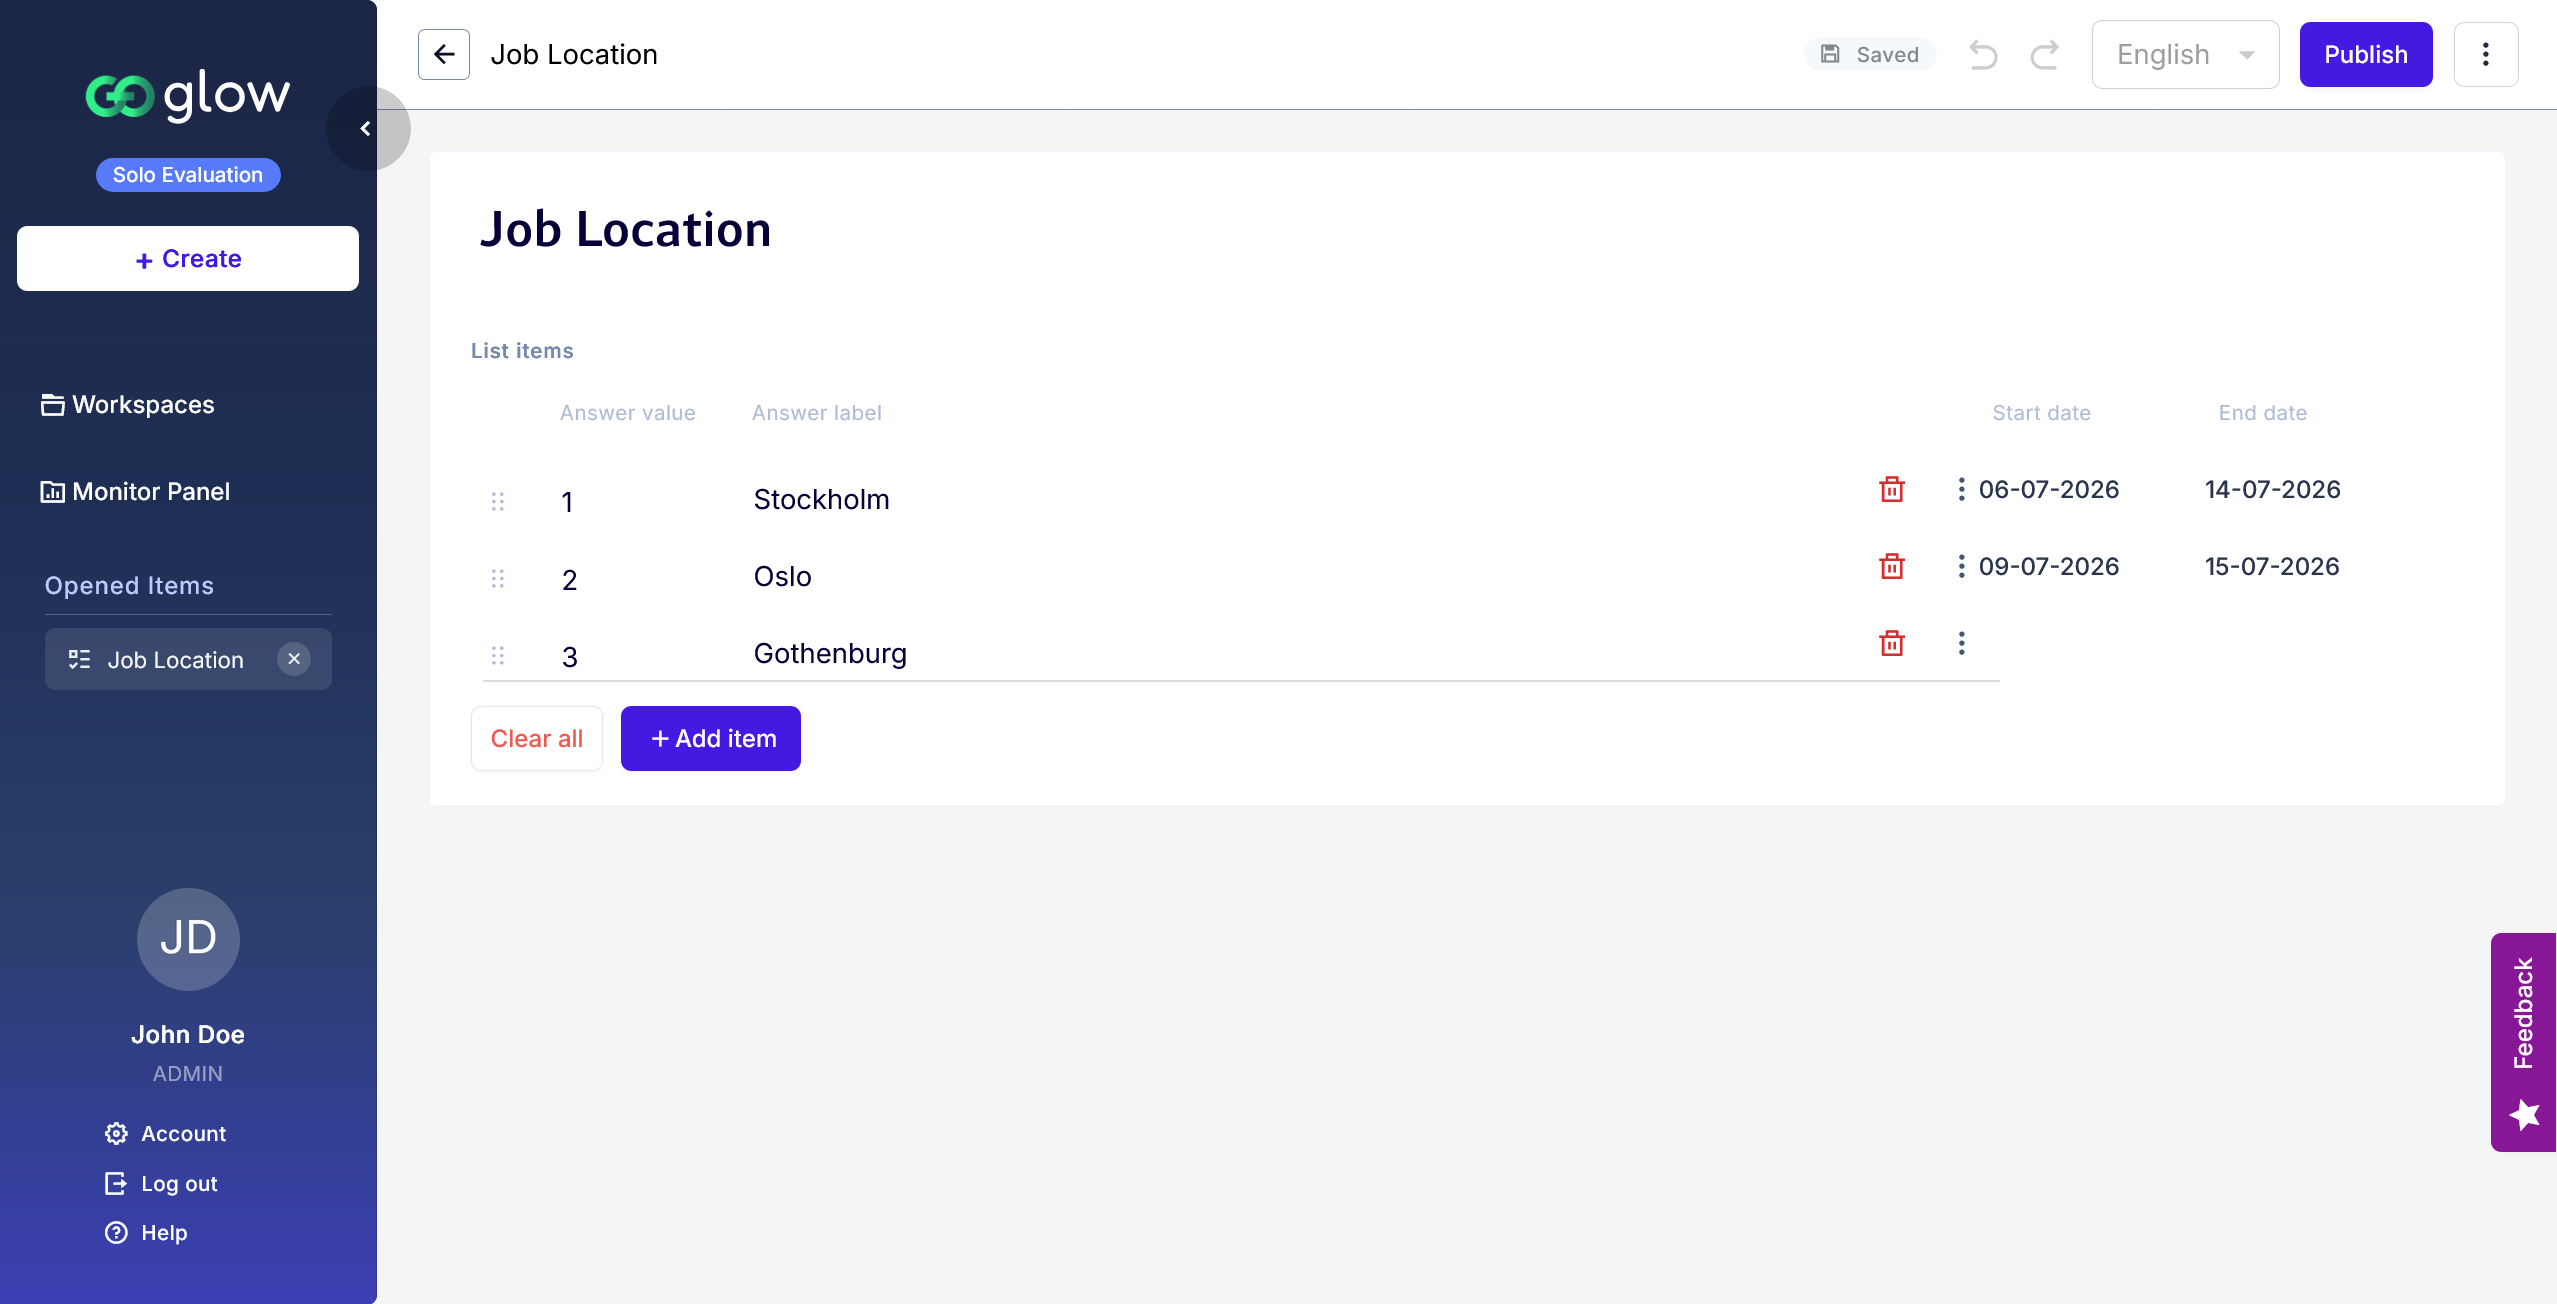This screenshot has height=1304, width=2557.
Task: Open options menu for Gothenburg row
Action: [x=1961, y=643]
